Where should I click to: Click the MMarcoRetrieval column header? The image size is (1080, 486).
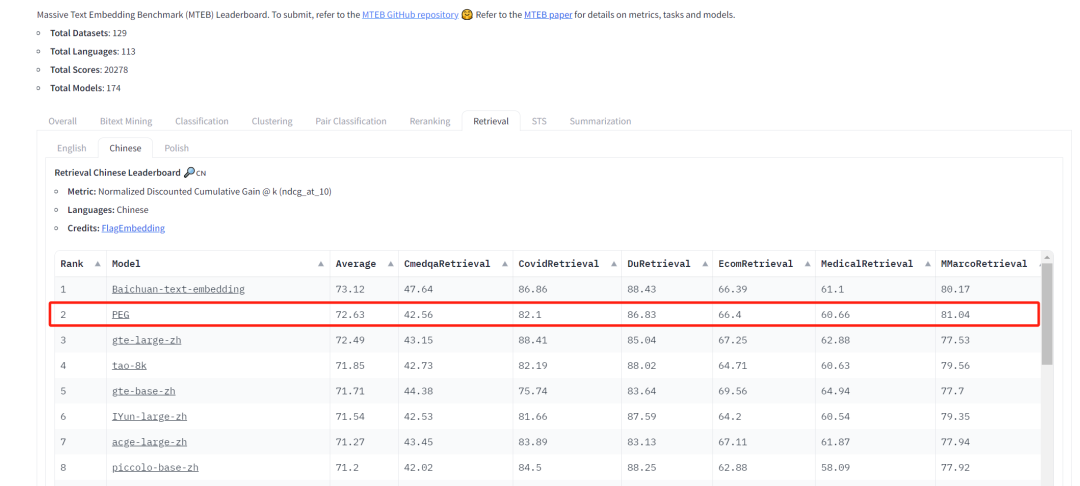[x=984, y=264]
